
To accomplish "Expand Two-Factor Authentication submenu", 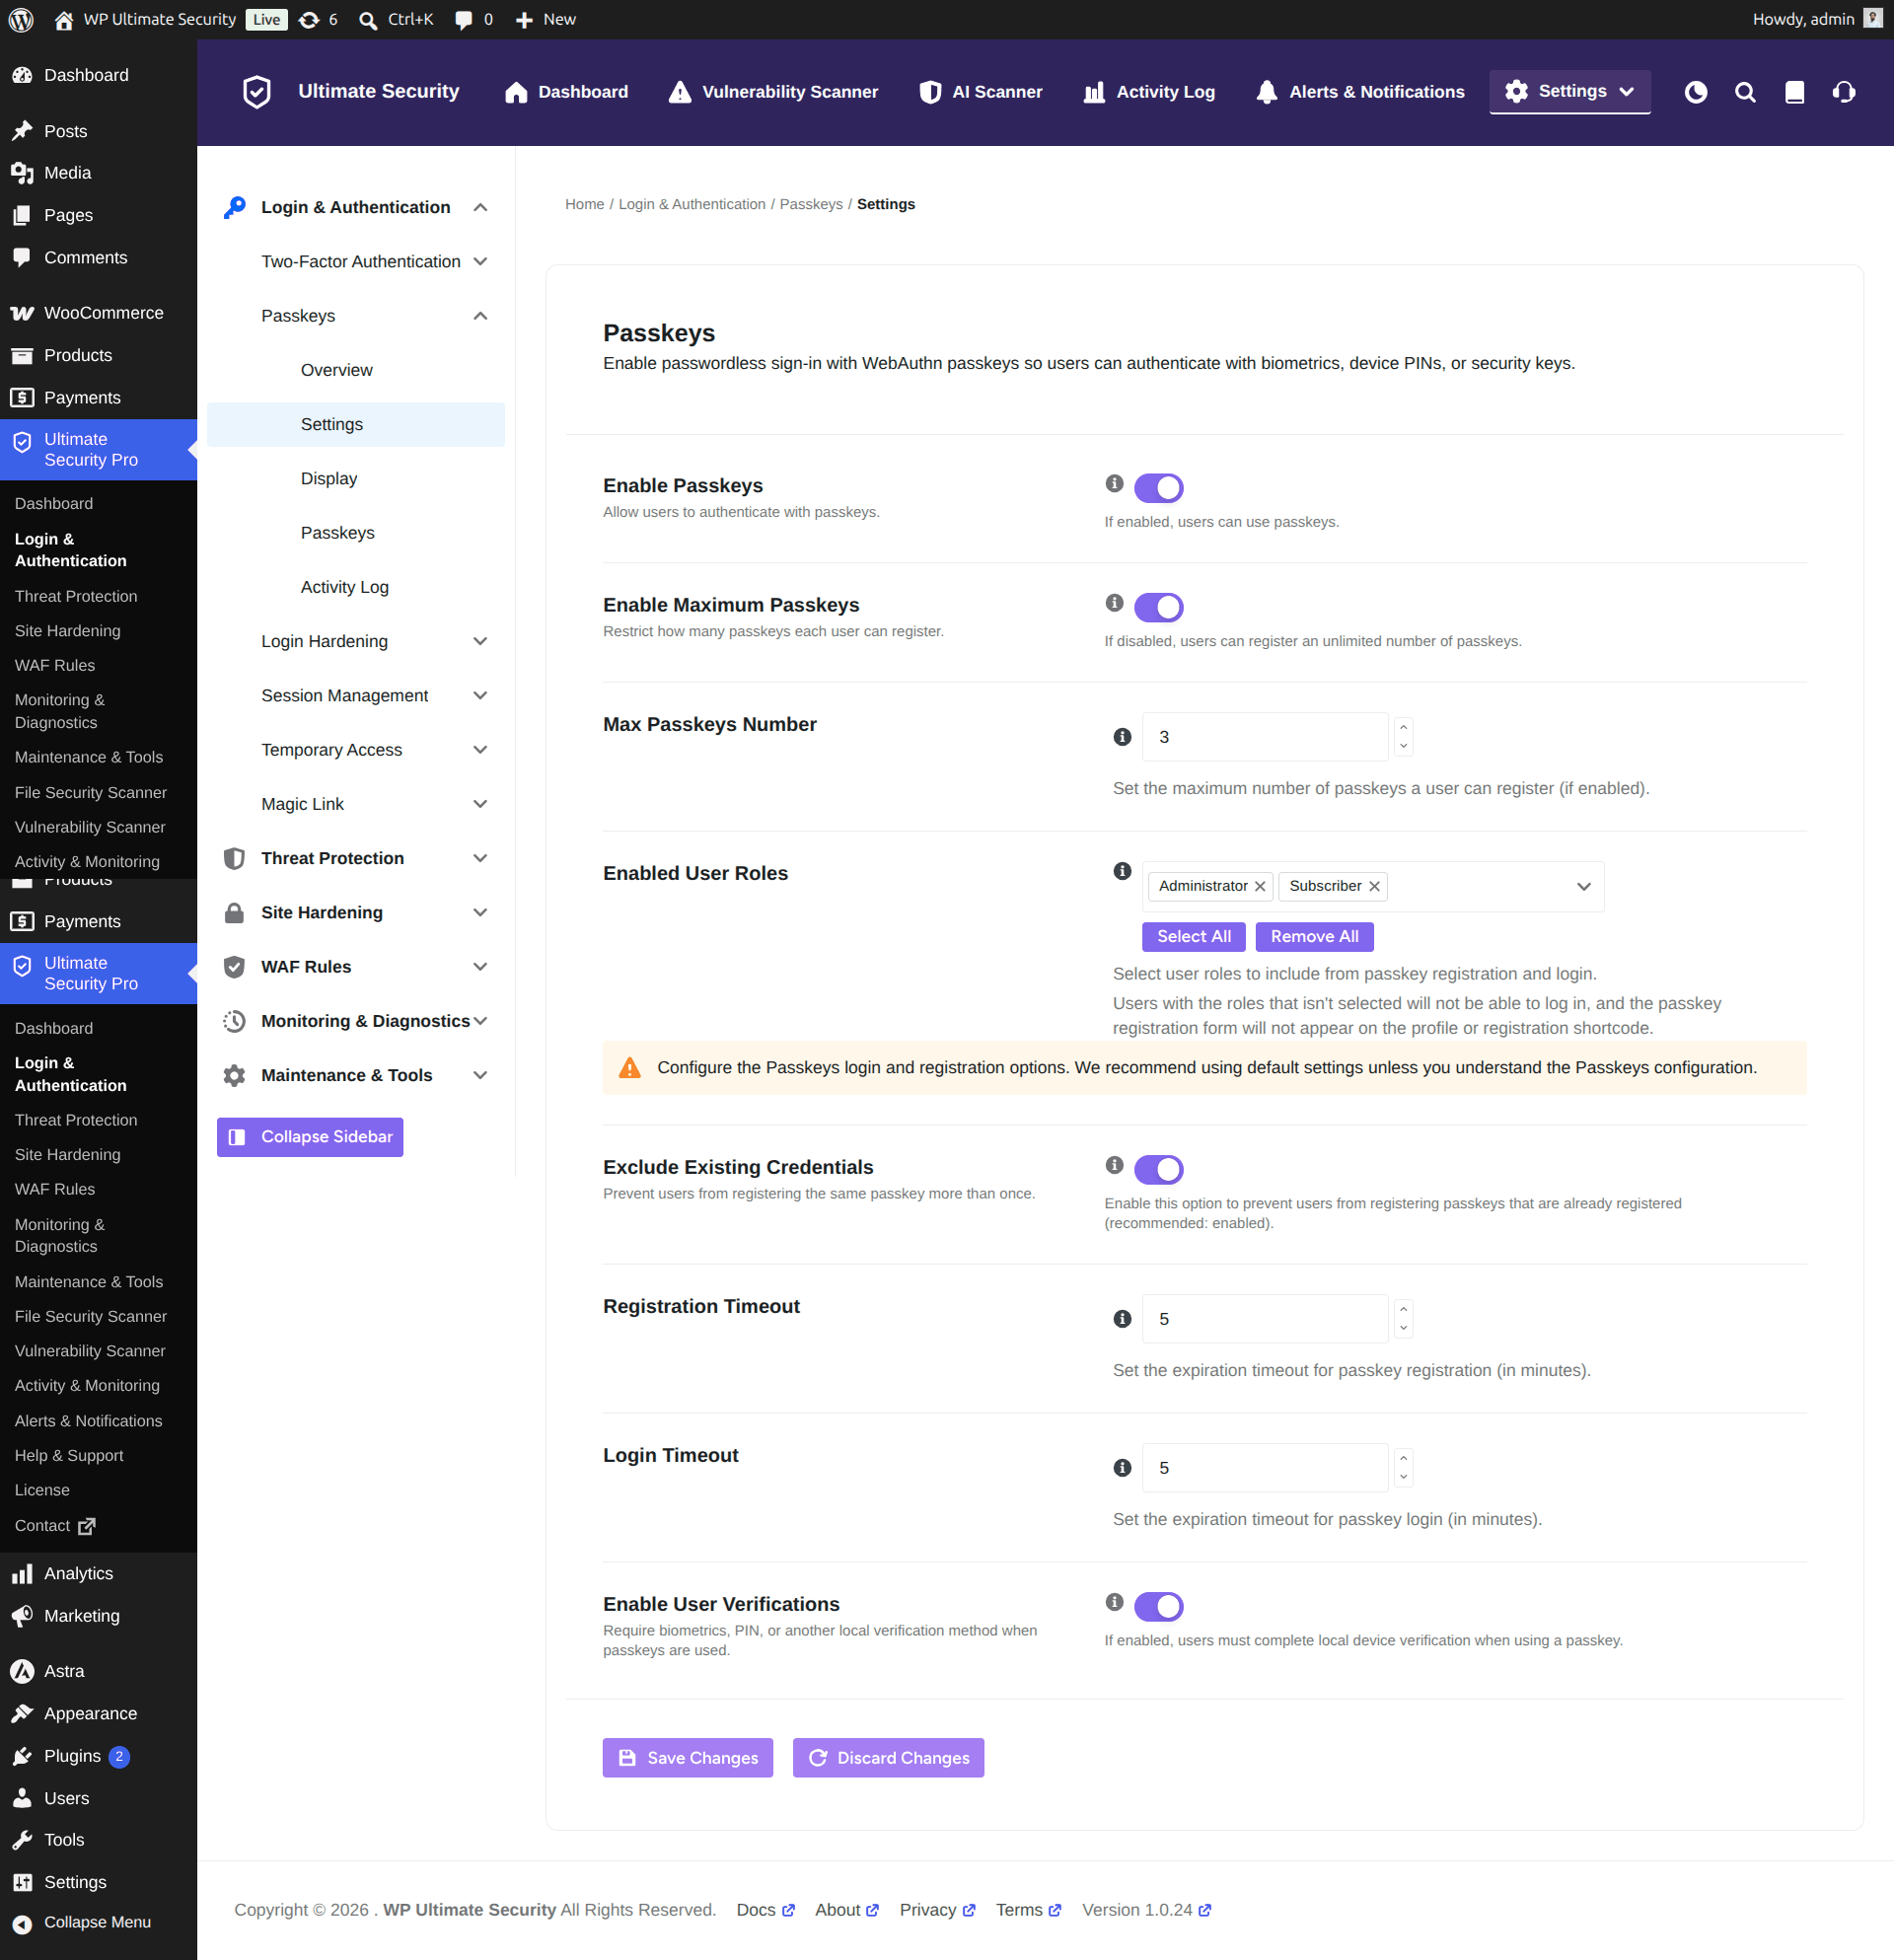I will pos(480,261).
